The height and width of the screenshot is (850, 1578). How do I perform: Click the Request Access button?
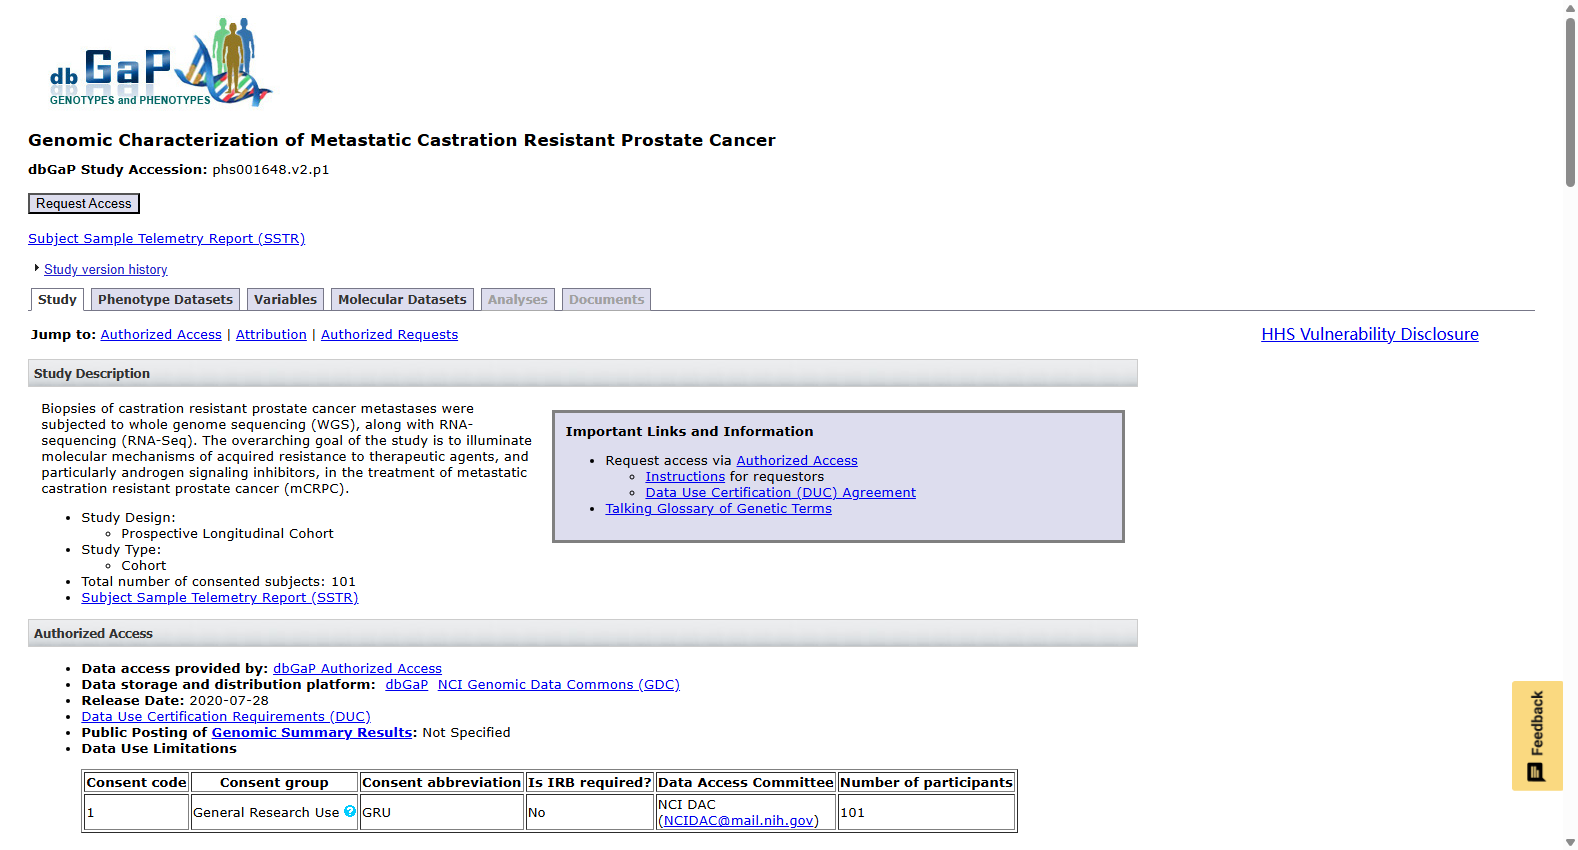[x=84, y=203]
